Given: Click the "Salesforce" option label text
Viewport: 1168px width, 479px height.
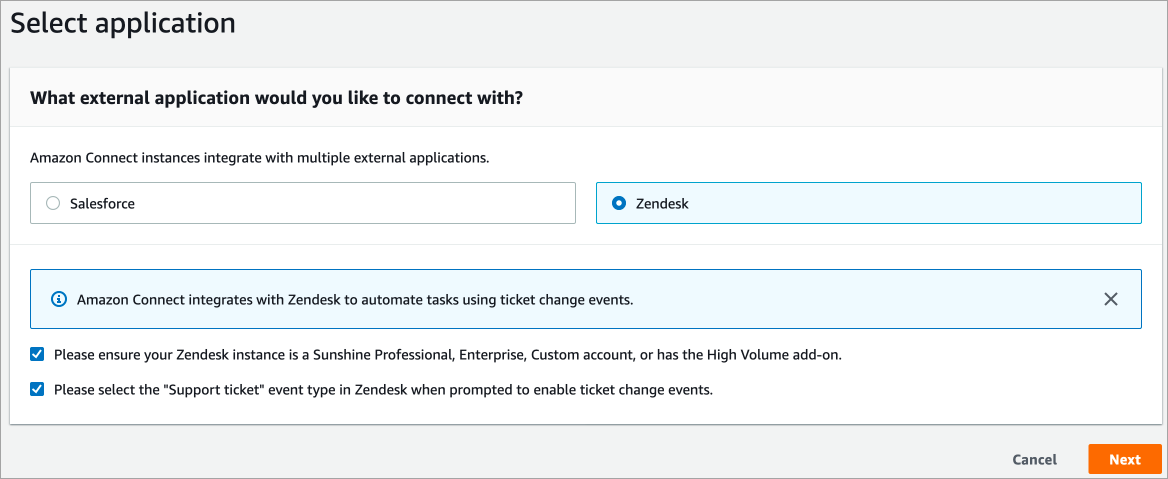Looking at the screenshot, I should coord(102,203).
